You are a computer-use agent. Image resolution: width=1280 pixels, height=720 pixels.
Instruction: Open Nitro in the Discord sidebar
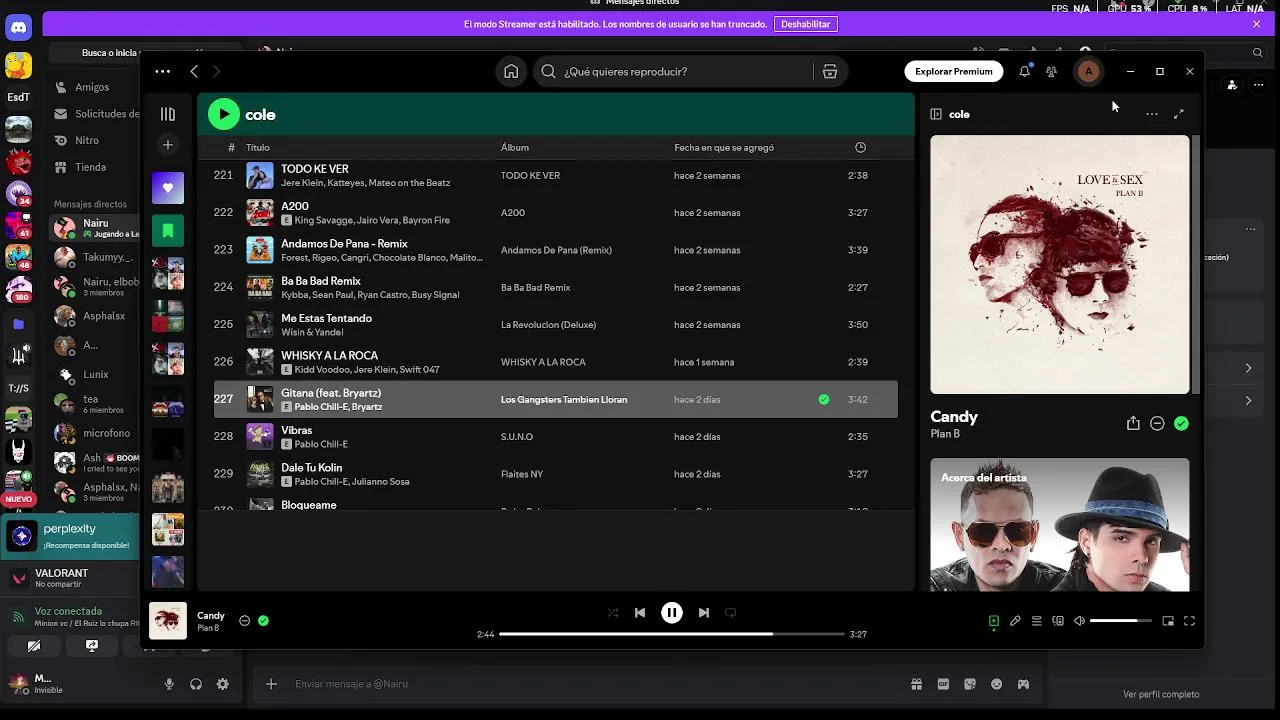(87, 140)
